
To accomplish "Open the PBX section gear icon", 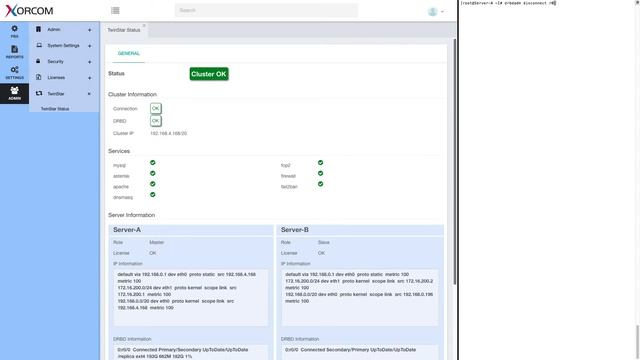I will 14,29.
